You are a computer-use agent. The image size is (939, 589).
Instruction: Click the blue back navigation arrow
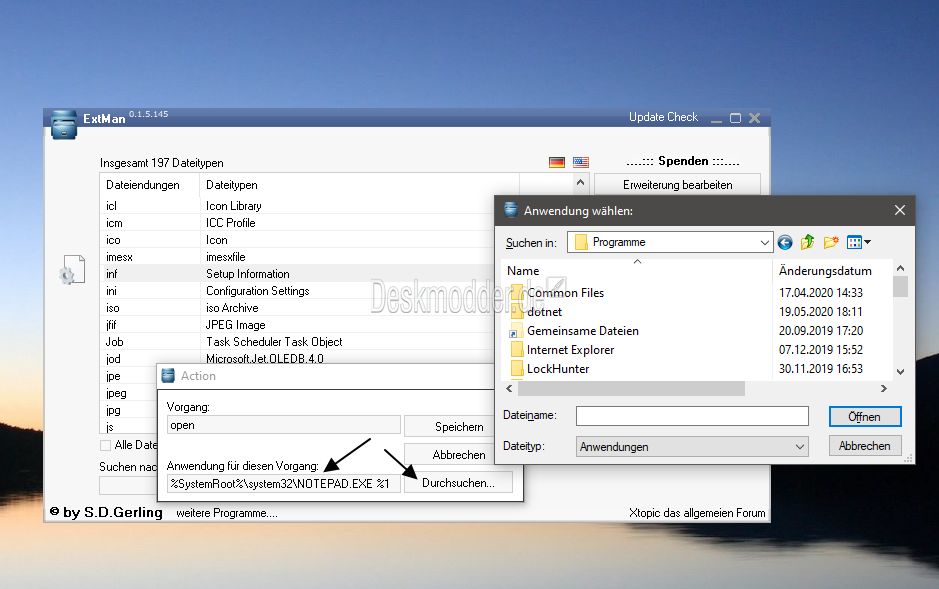(x=785, y=241)
